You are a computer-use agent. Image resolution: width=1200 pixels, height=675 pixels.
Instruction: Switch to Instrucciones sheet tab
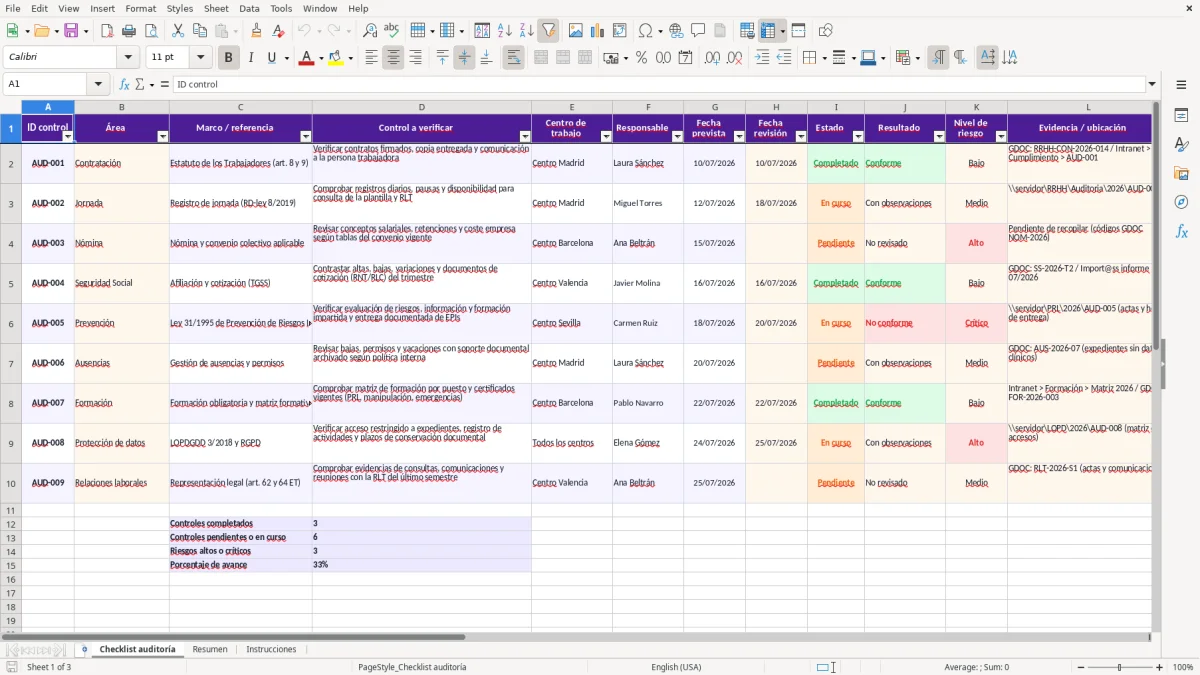[271, 650]
